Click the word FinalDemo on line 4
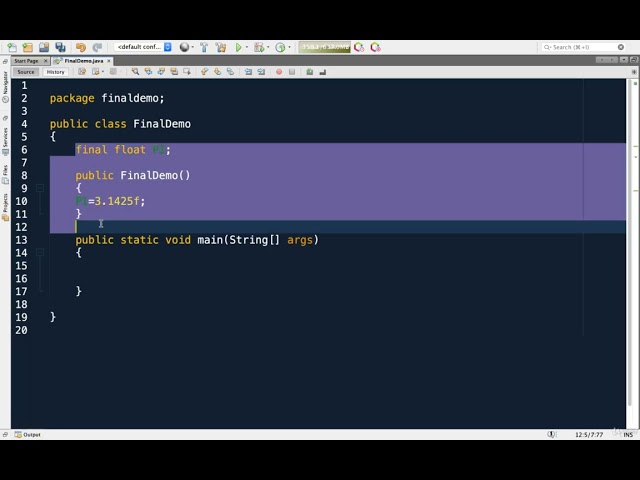This screenshot has height=480, width=640. [162, 124]
